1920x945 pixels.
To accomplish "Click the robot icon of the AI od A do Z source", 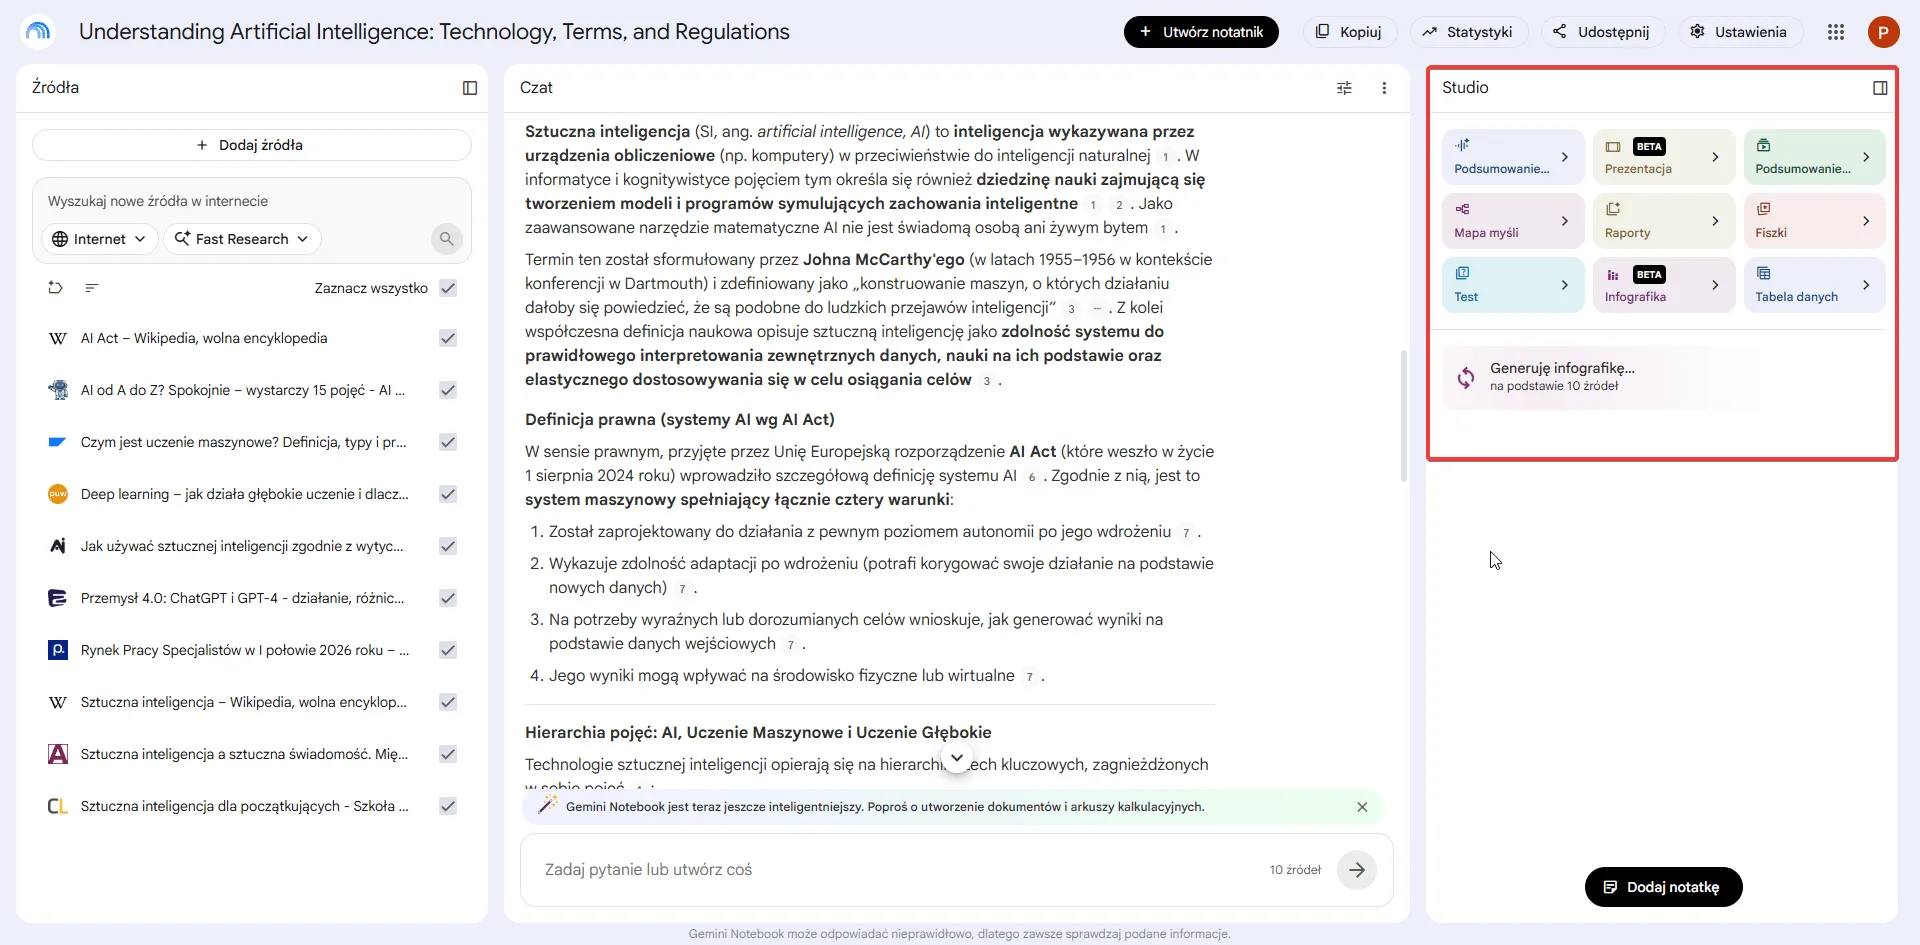I will (x=58, y=390).
